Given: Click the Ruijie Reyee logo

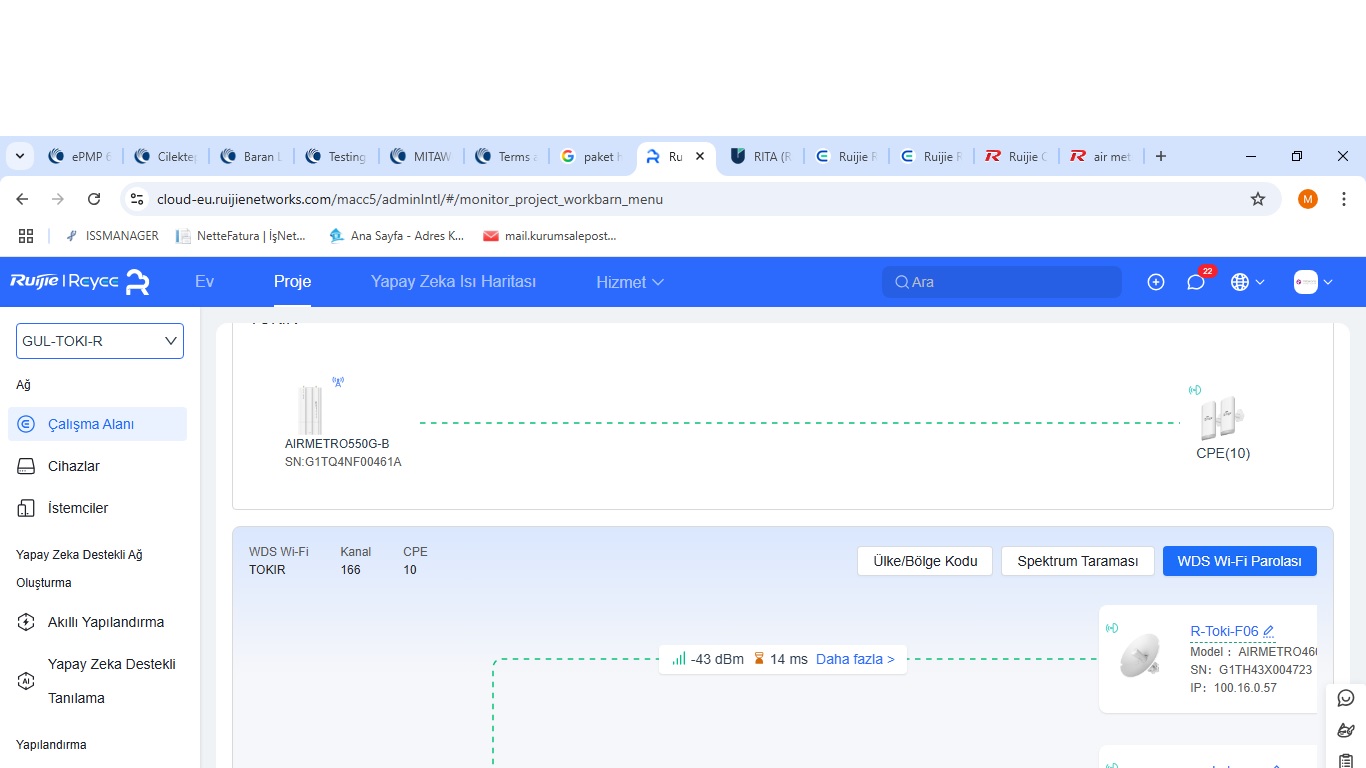Looking at the screenshot, I should tap(80, 282).
